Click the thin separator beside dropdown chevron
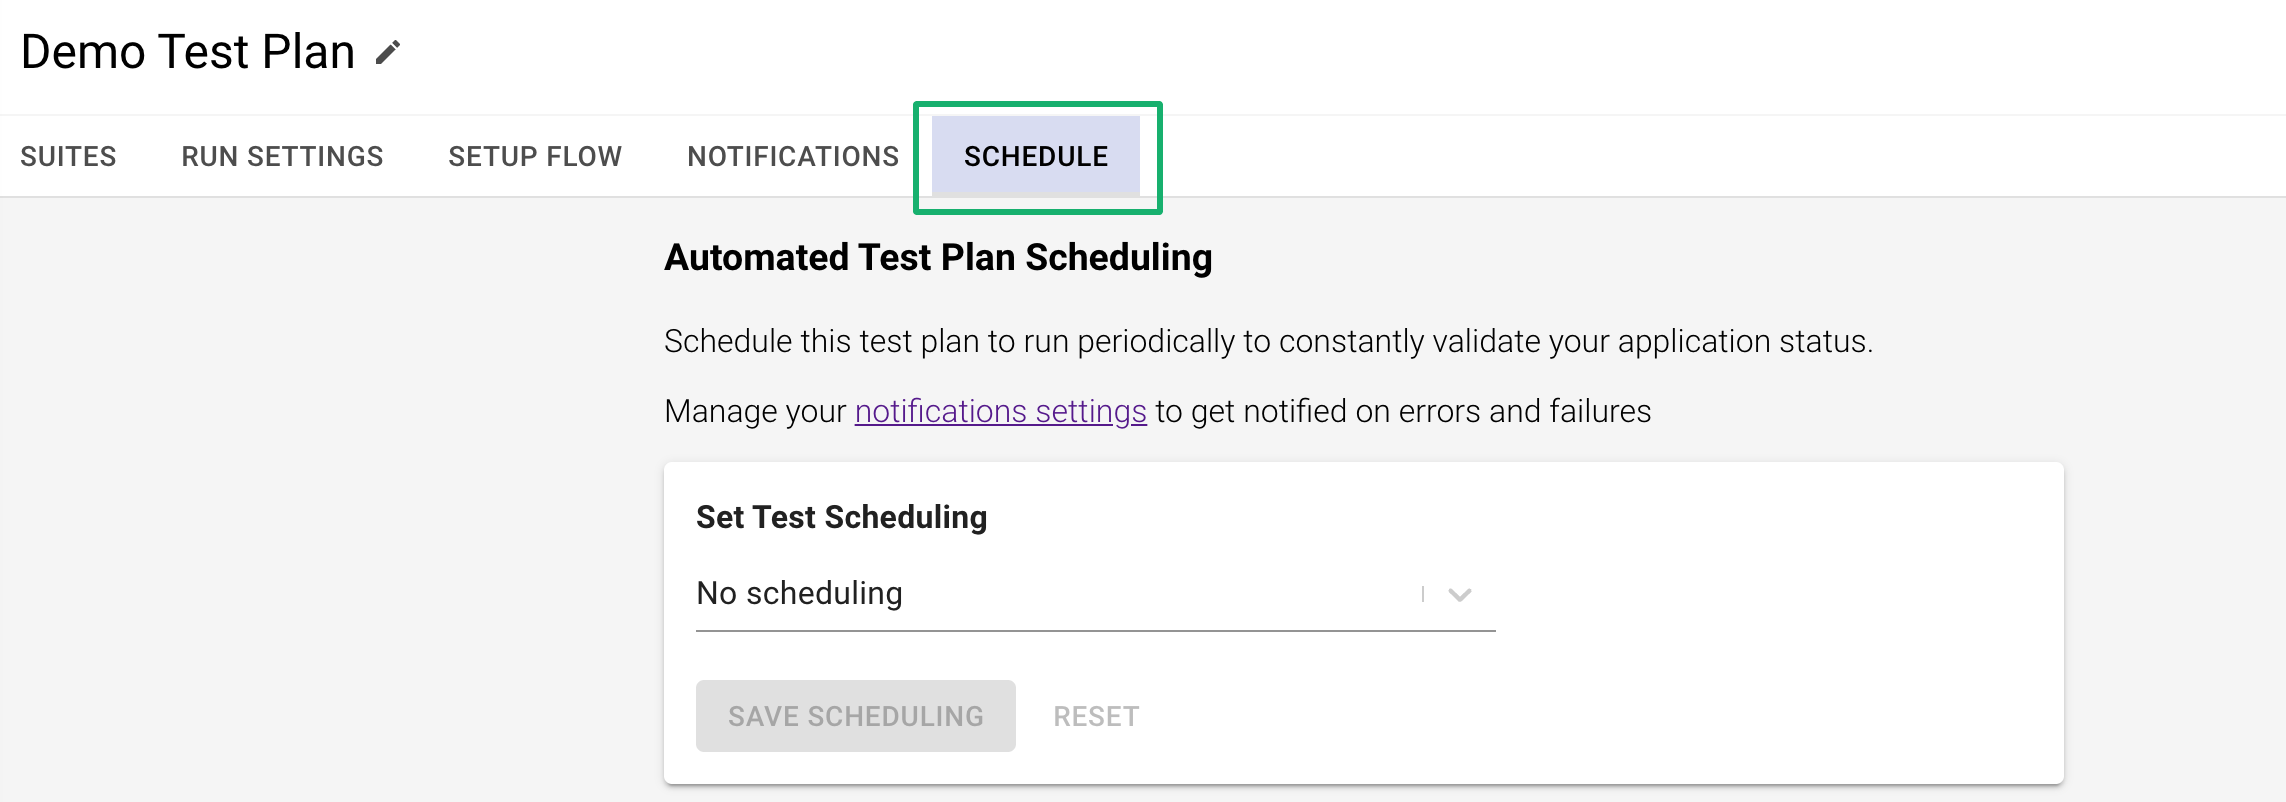Screen dimensions: 2286x802 click(1422, 595)
